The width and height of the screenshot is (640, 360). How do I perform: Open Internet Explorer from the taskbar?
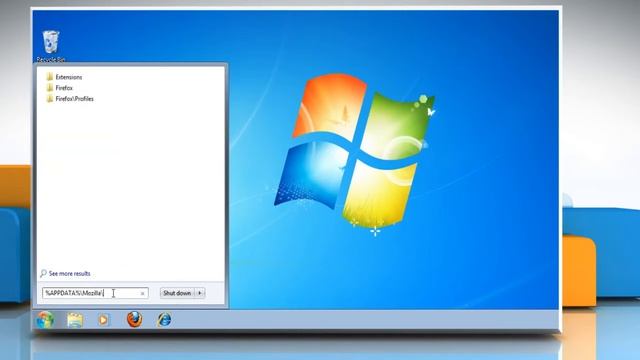click(x=164, y=320)
